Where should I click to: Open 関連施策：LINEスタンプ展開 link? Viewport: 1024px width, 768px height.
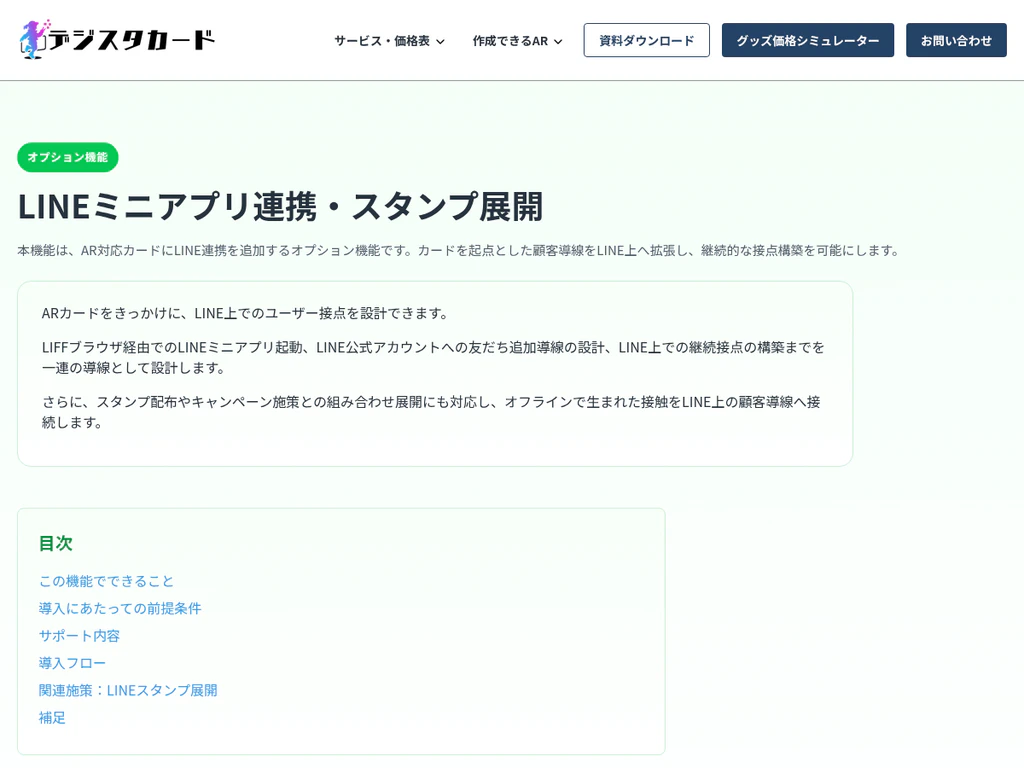coord(128,690)
